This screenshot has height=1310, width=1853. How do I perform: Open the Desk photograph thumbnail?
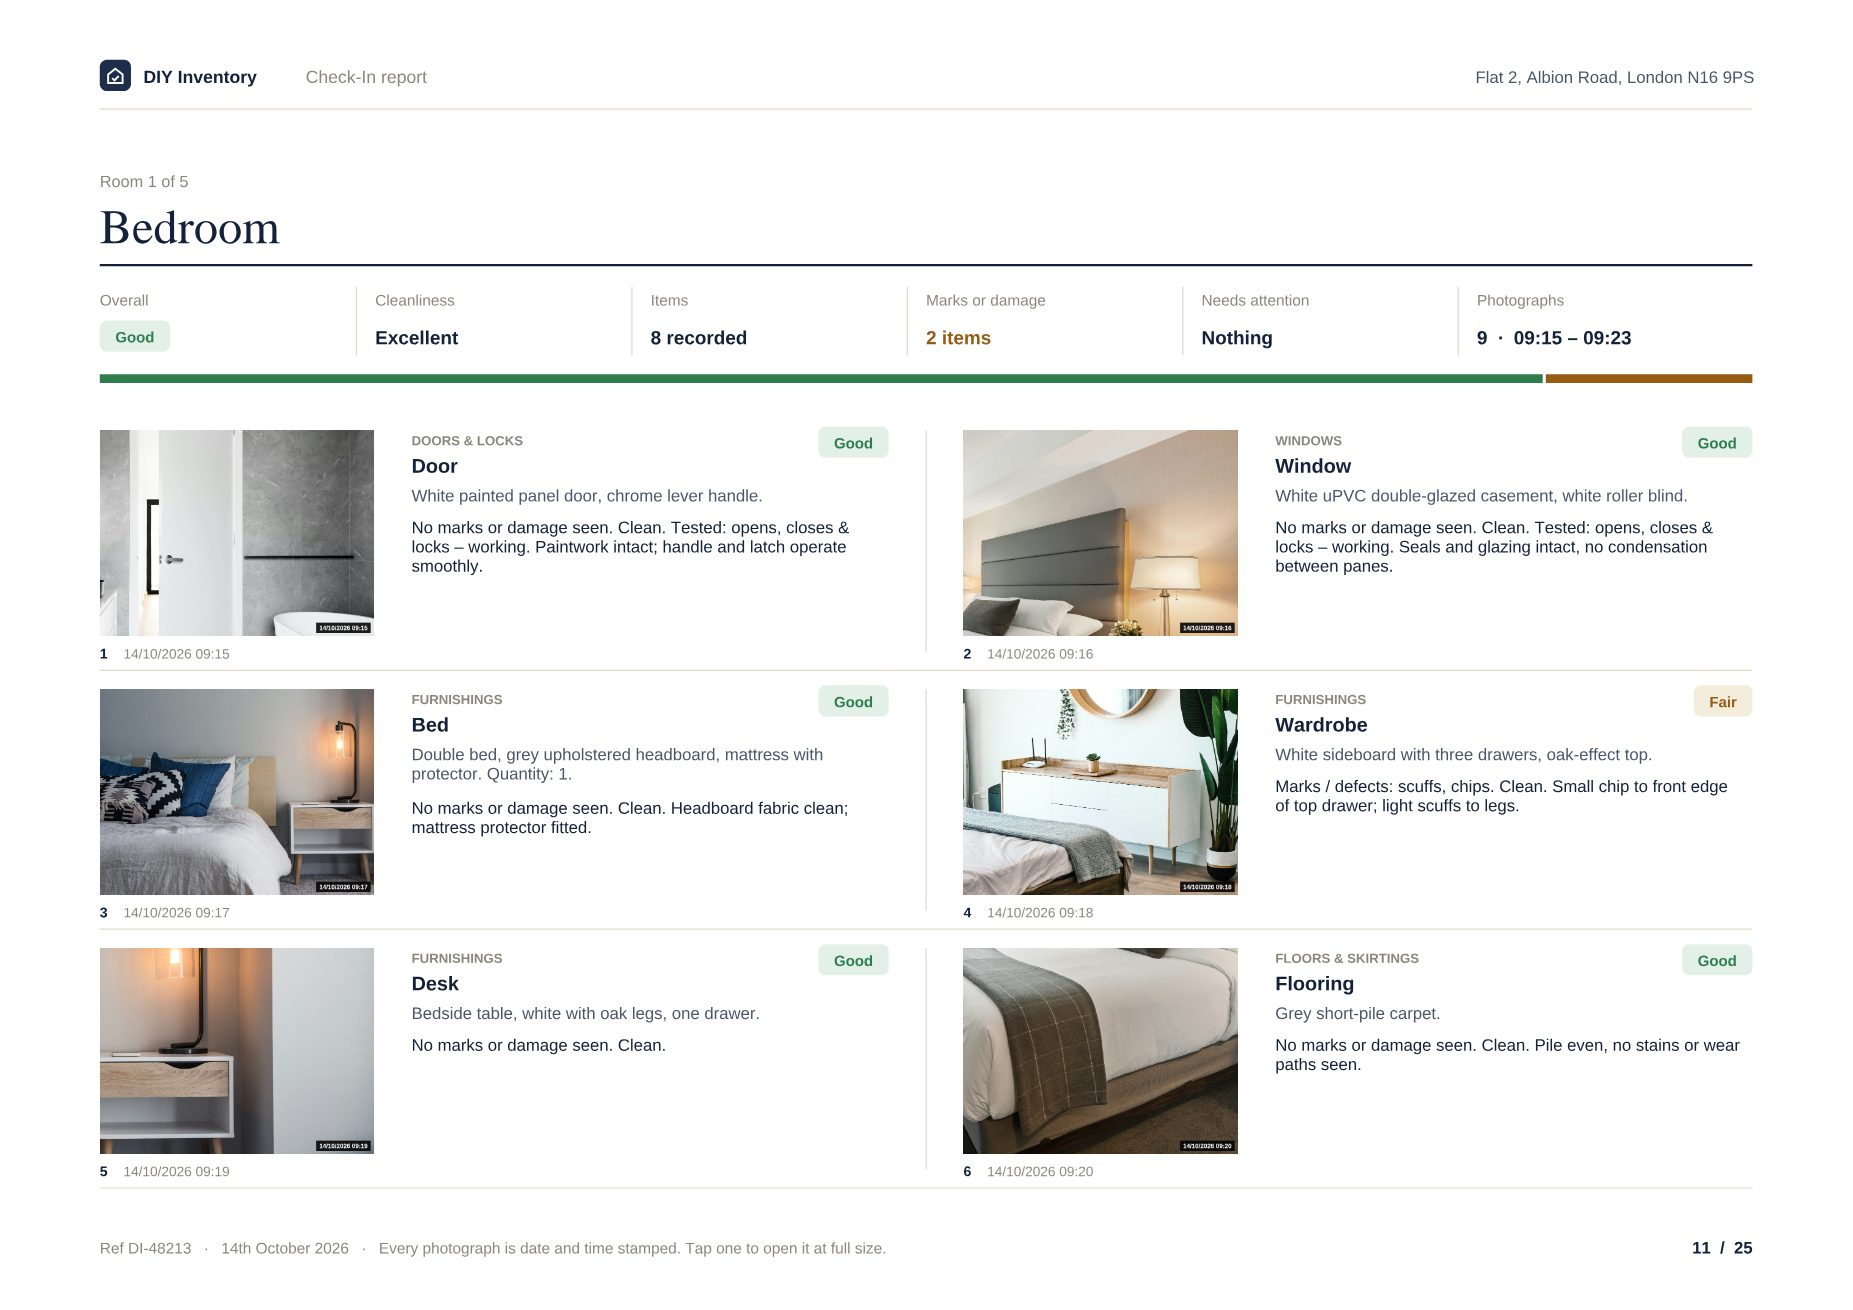237,1051
